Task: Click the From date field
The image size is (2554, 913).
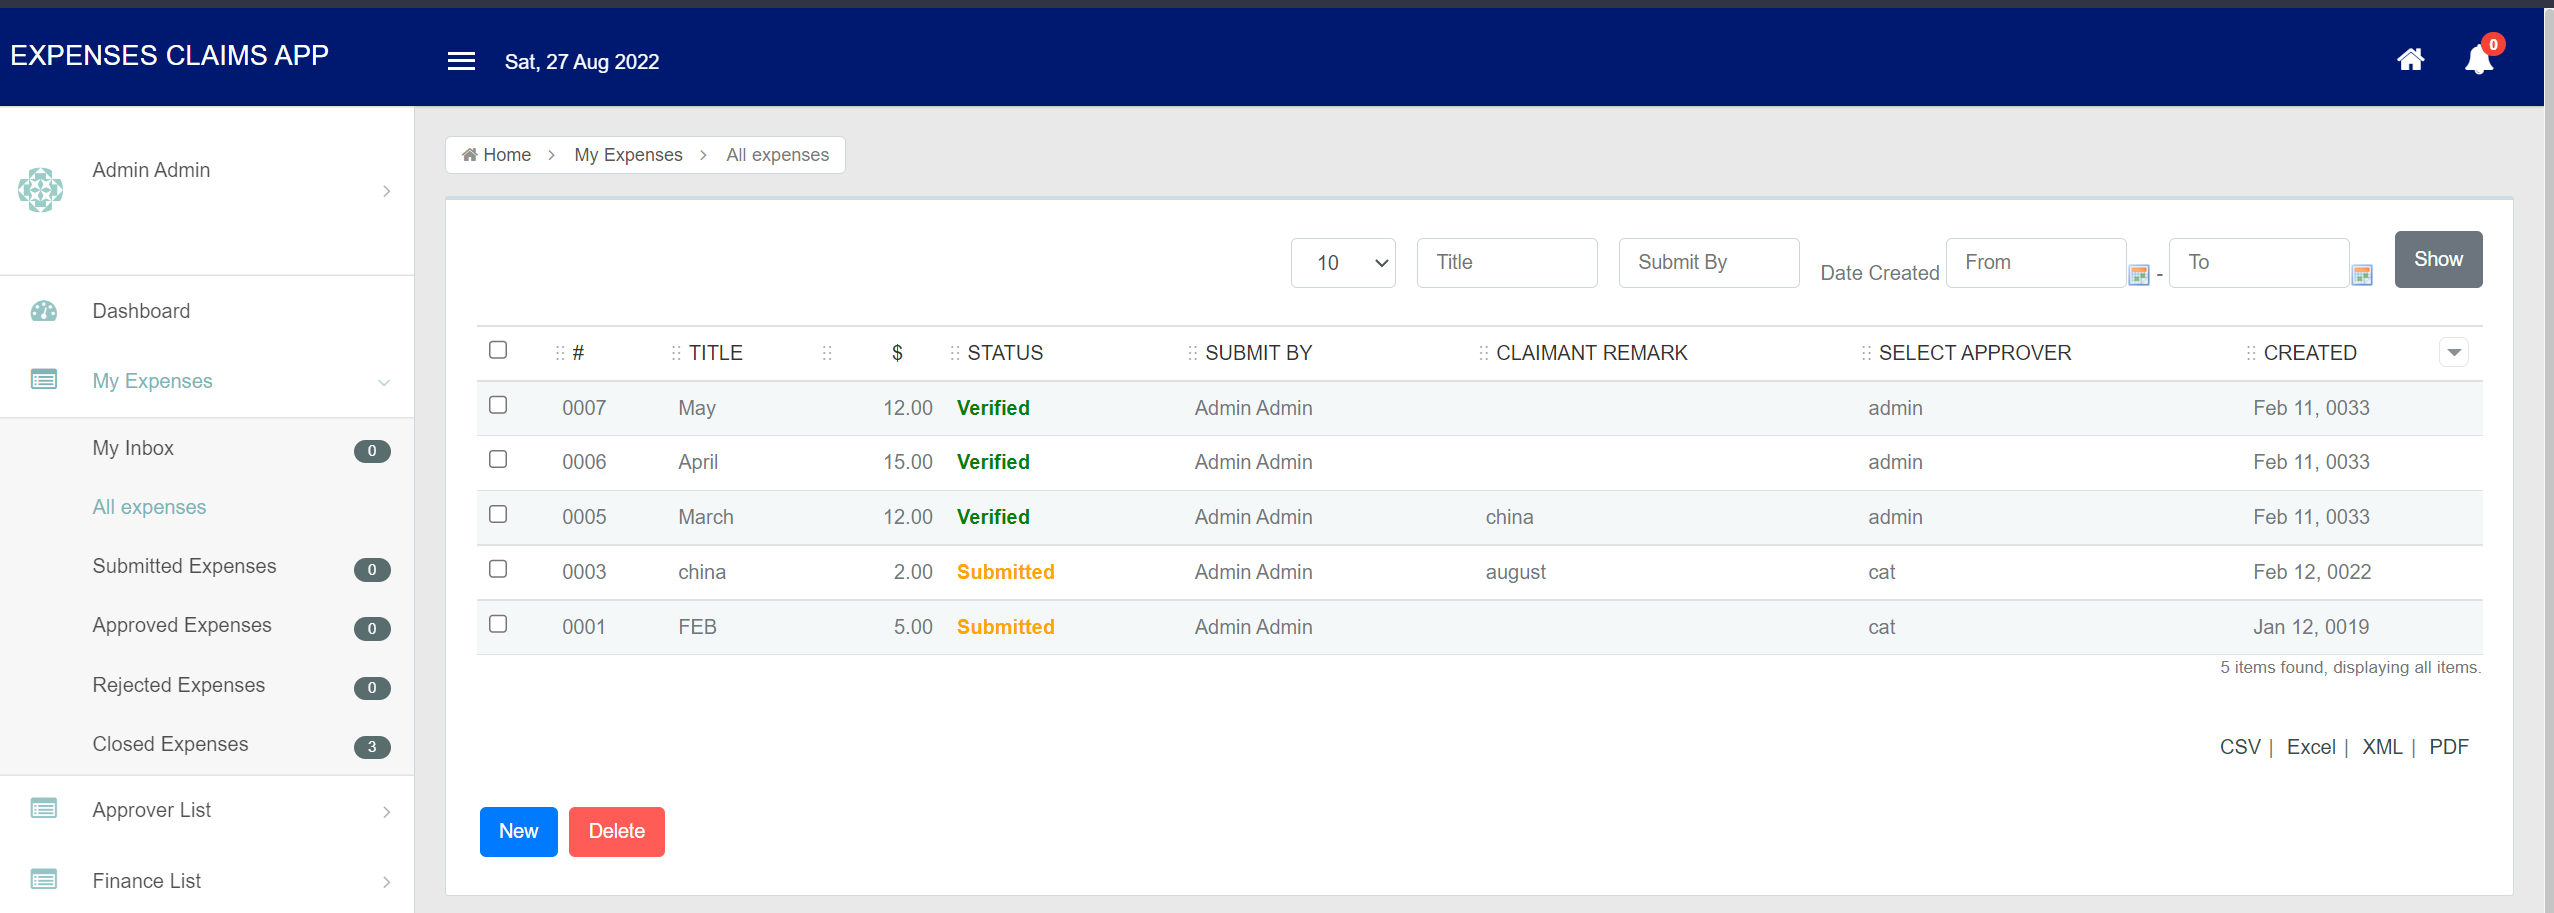Action: click(2036, 263)
